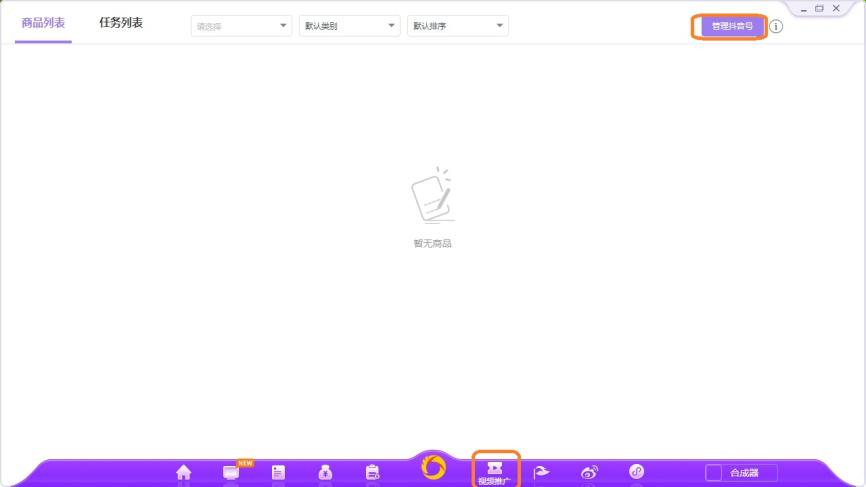The width and height of the screenshot is (866, 487).
Task: Click the 管理抖音号 button
Action: point(732,26)
